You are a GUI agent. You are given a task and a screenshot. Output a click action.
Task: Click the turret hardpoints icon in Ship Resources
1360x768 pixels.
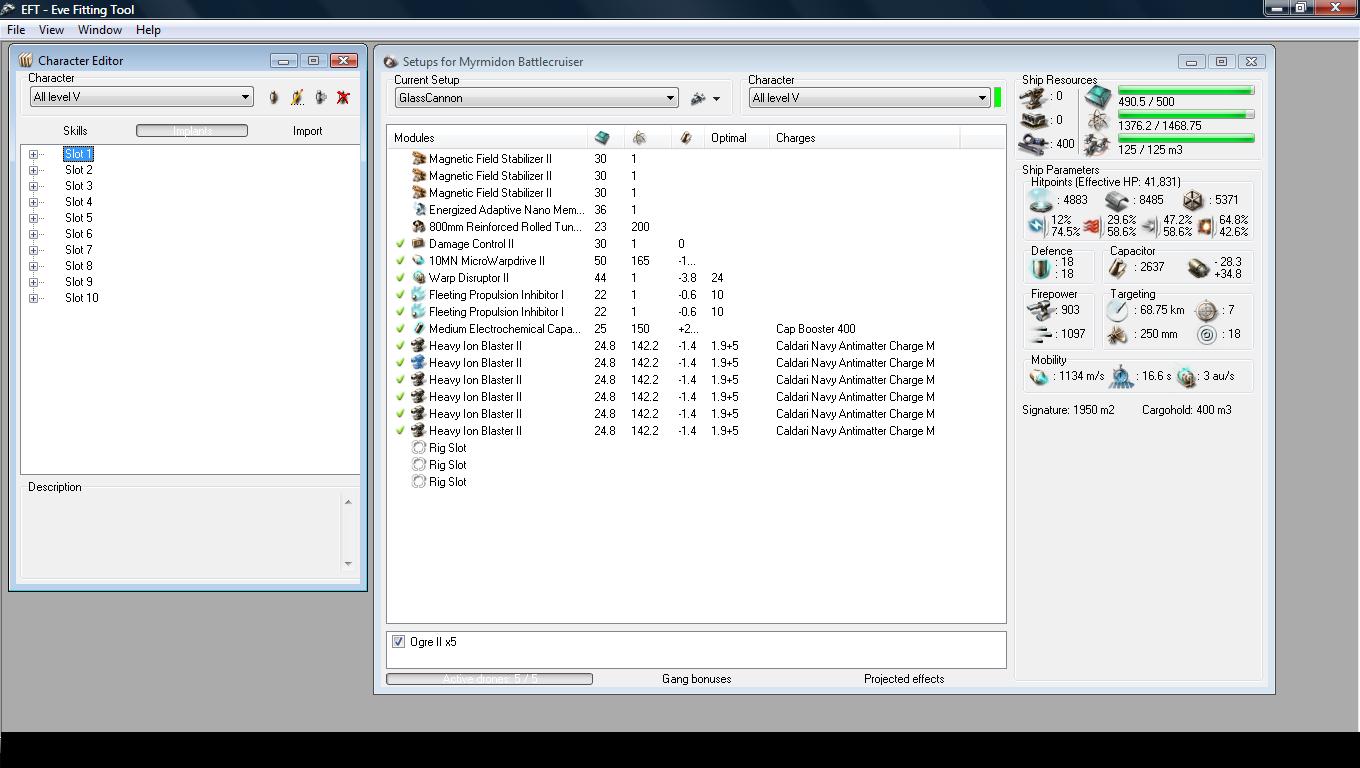[1034, 97]
